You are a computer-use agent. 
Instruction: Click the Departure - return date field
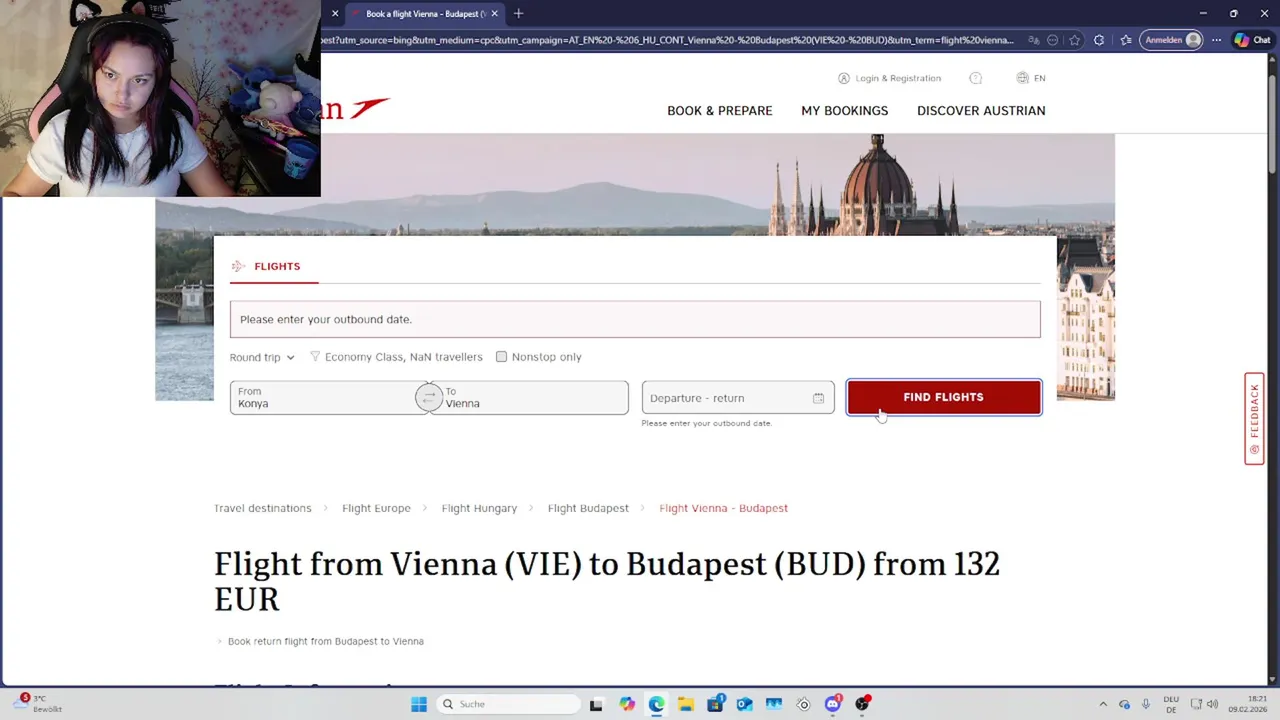pos(738,398)
